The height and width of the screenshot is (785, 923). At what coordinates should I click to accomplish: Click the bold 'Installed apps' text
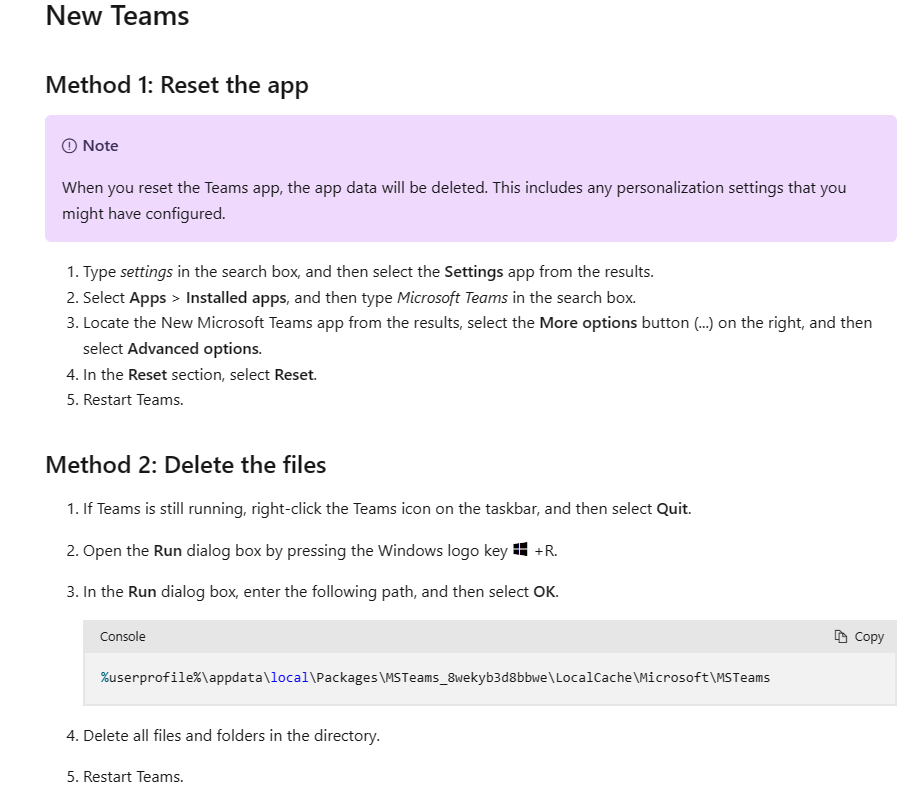tap(236, 298)
